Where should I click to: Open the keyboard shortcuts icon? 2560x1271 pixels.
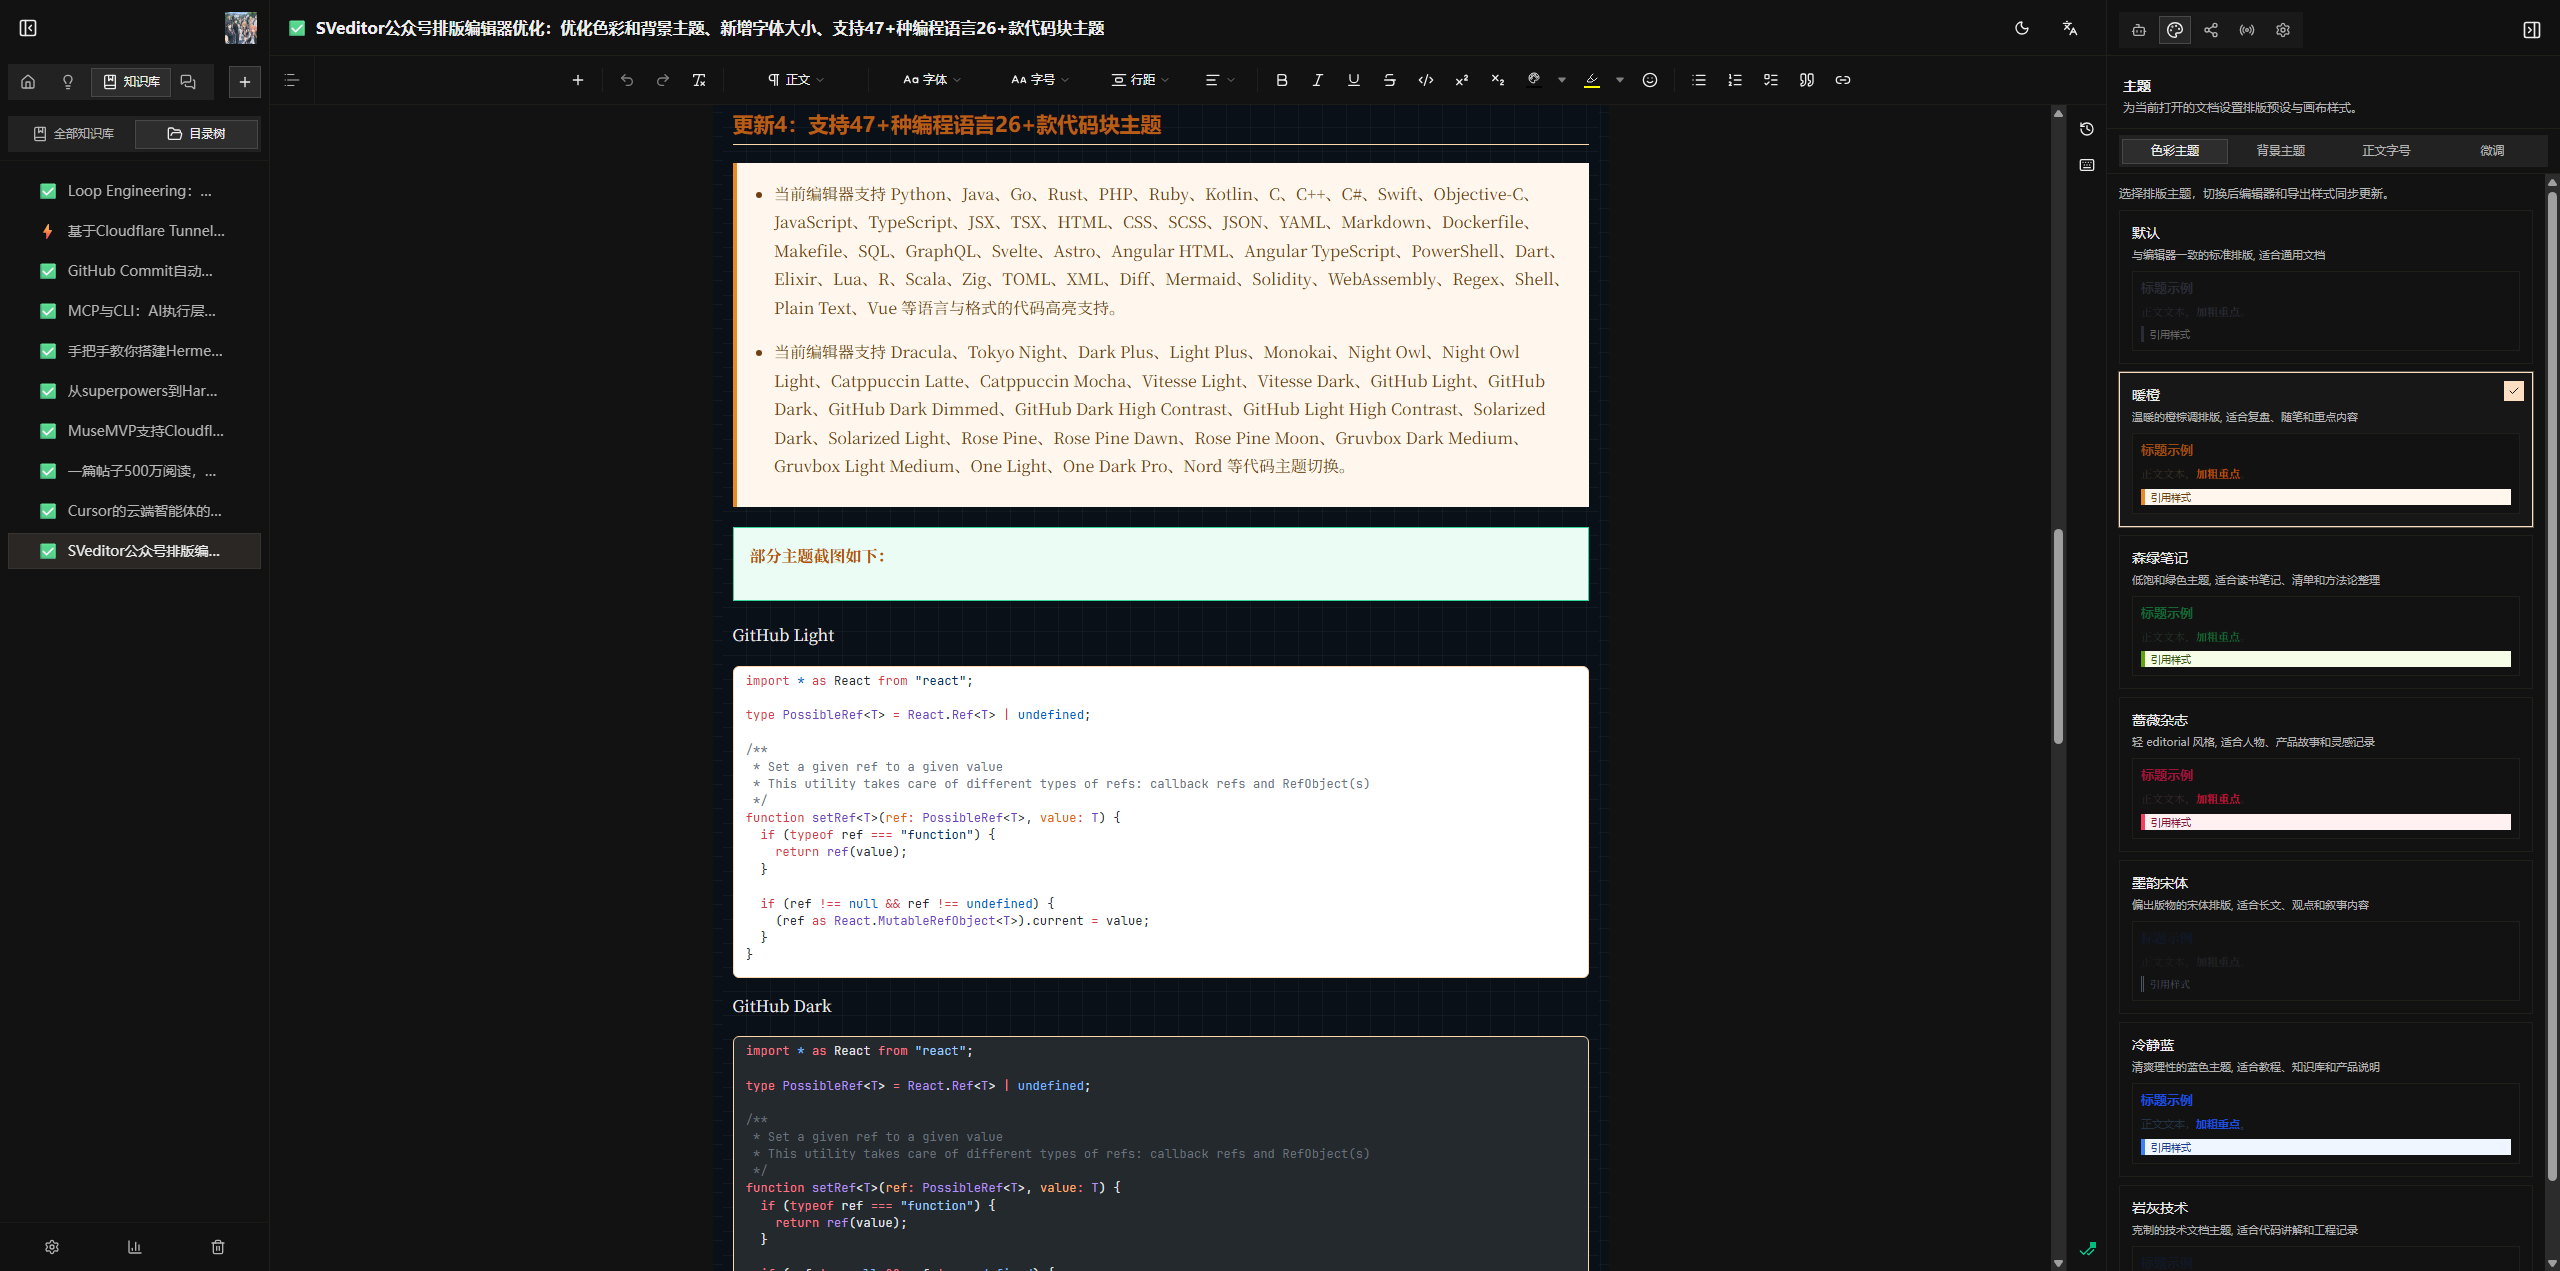pyautogui.click(x=2087, y=165)
